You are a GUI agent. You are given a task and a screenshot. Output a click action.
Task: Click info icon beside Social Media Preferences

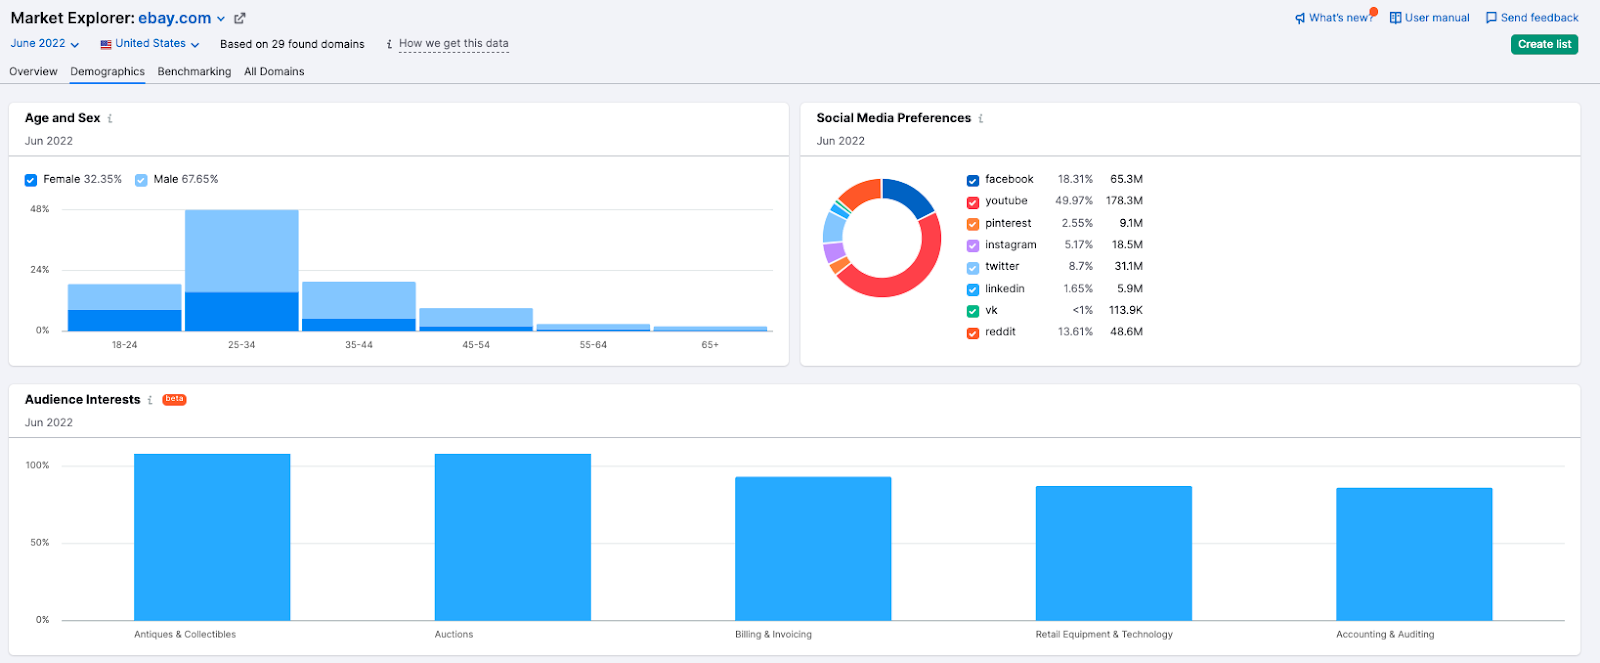click(x=981, y=118)
